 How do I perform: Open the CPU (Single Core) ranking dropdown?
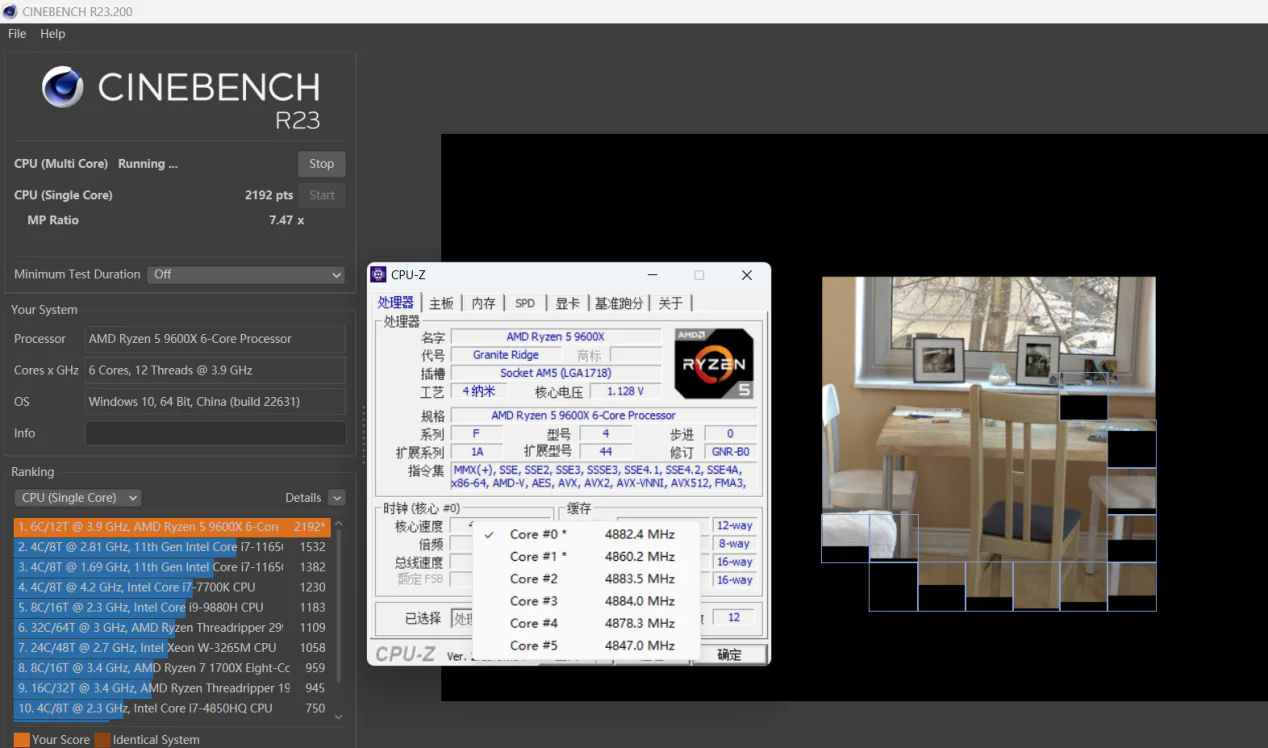click(x=78, y=498)
